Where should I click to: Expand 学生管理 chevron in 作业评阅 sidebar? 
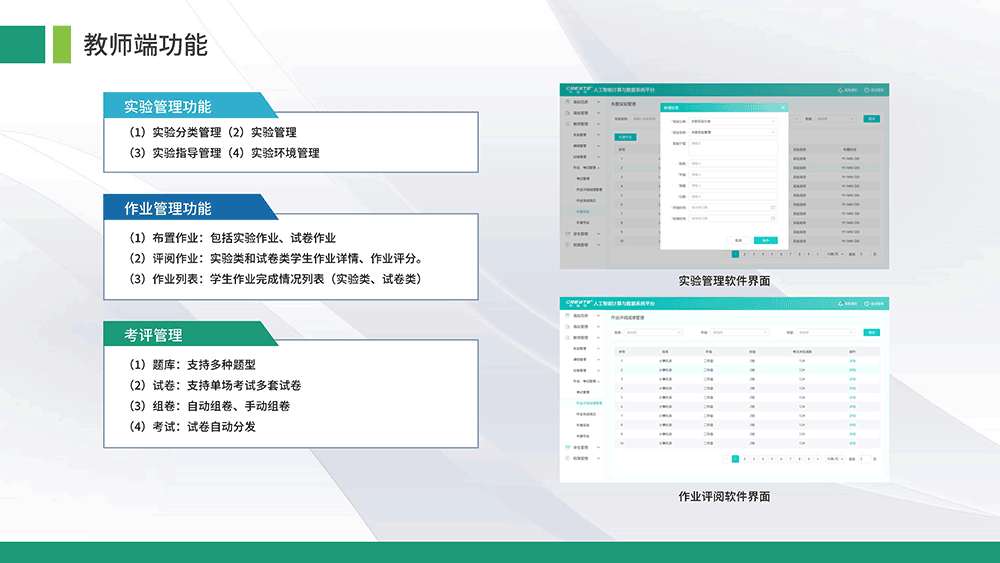[x=598, y=448]
